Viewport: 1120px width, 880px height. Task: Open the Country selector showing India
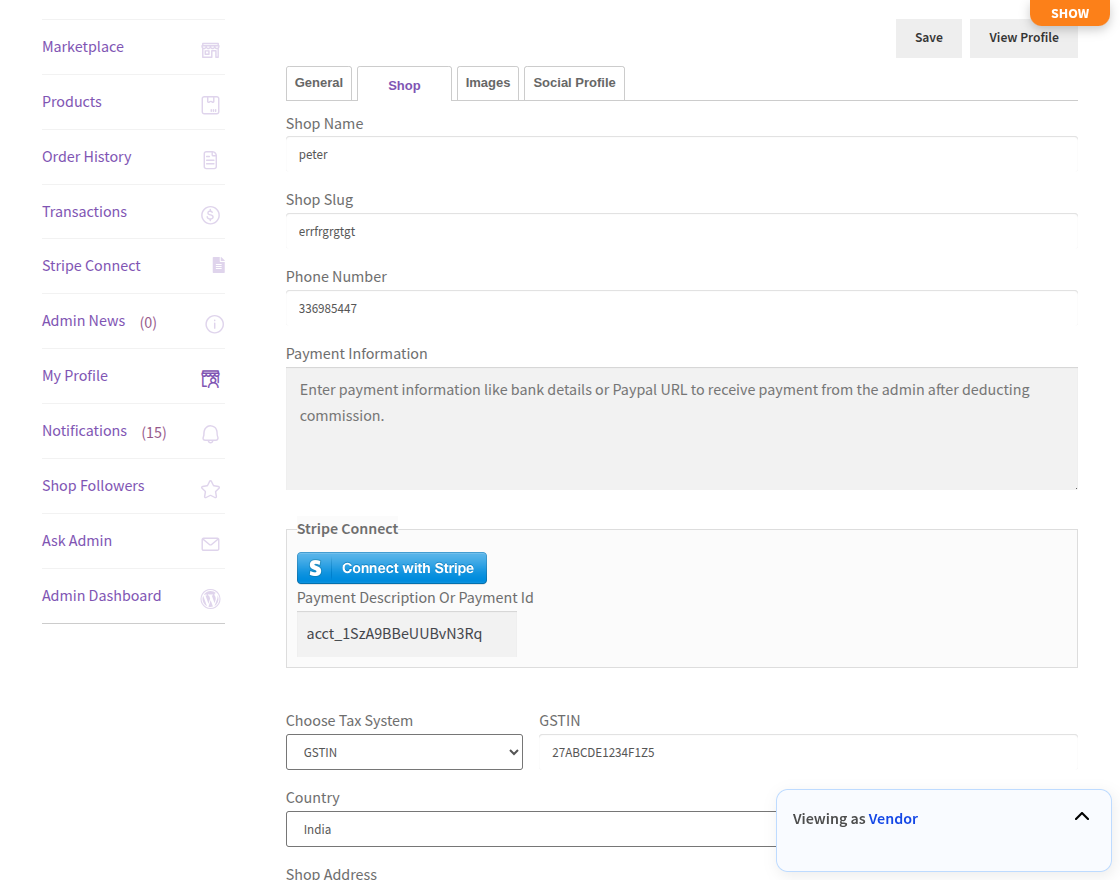(x=530, y=829)
